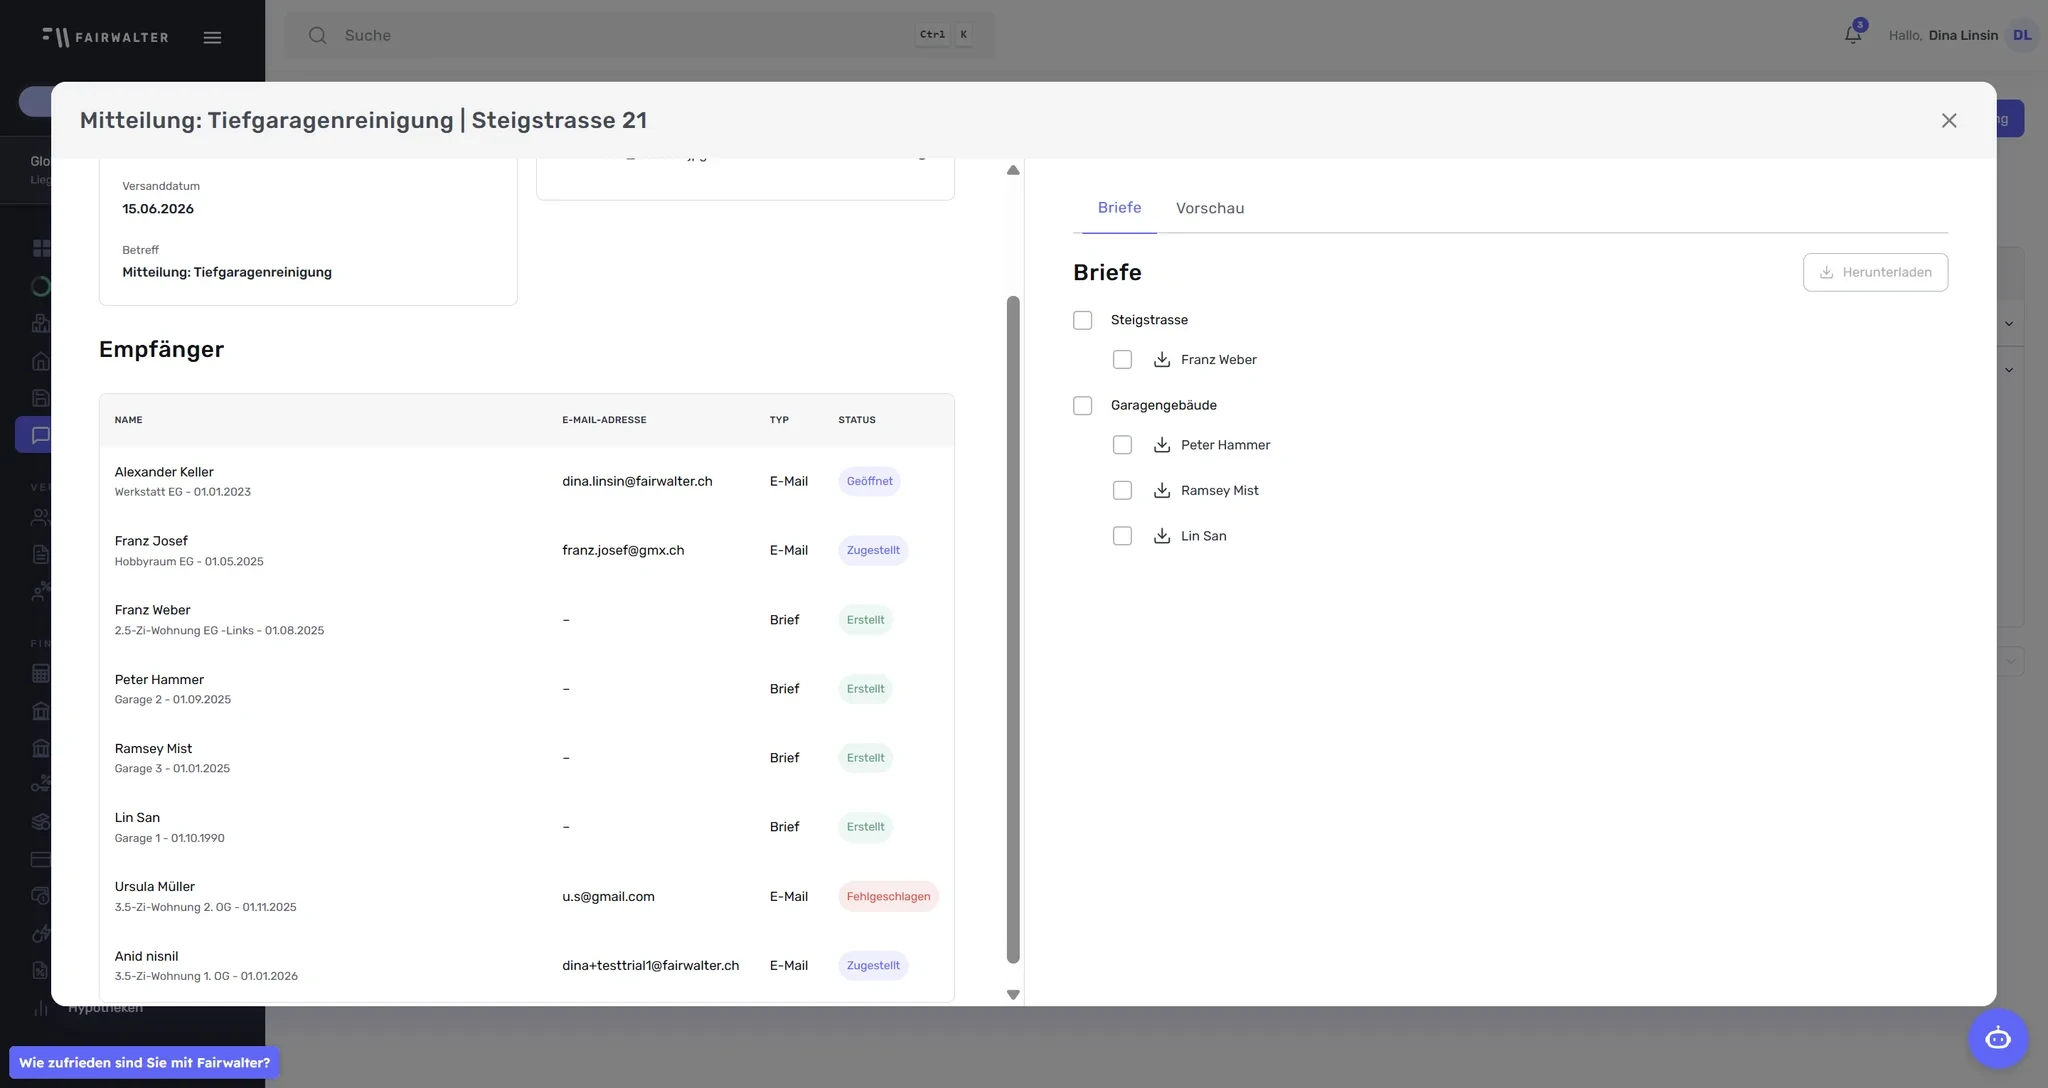Click the Versanddatum value 15.06.2026
This screenshot has height=1088, width=2048.
[158, 209]
